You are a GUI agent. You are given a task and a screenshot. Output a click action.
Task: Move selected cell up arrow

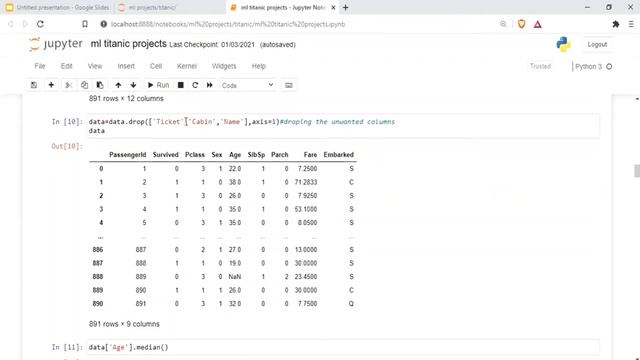(118, 85)
